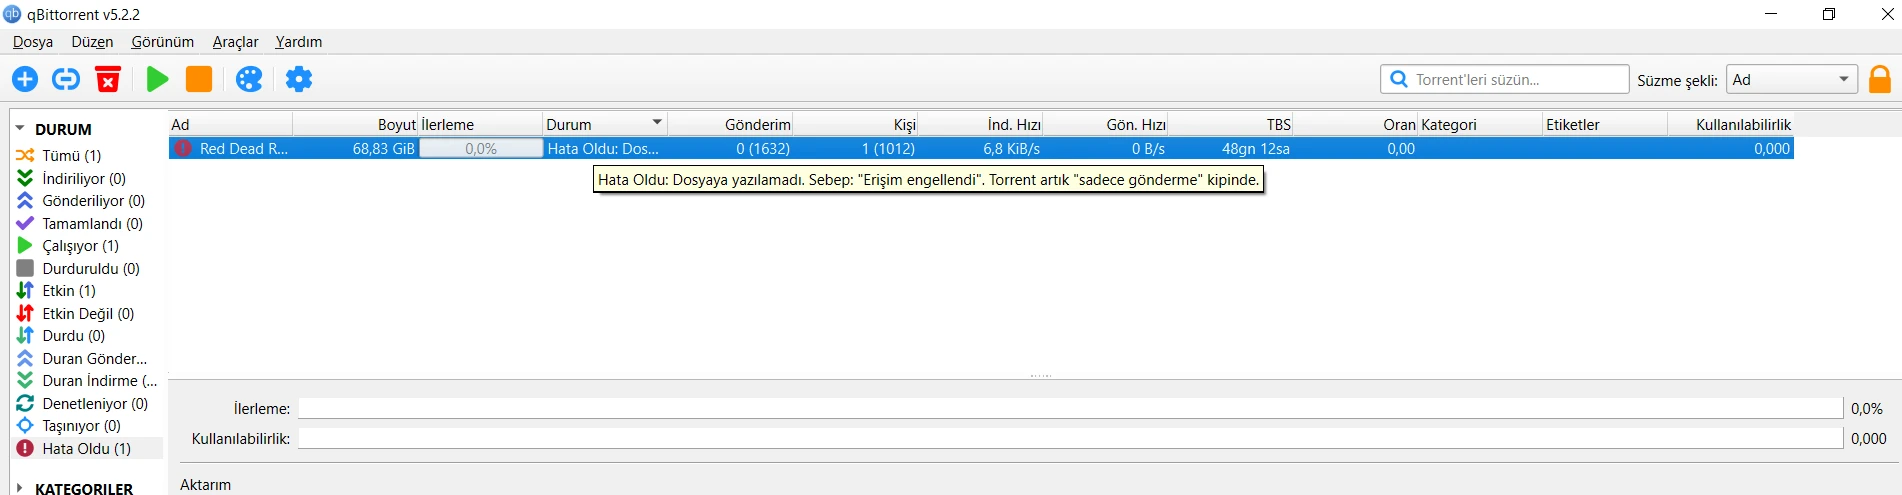1902x495 pixels.
Task: Open the Araçlar menu
Action: point(235,42)
